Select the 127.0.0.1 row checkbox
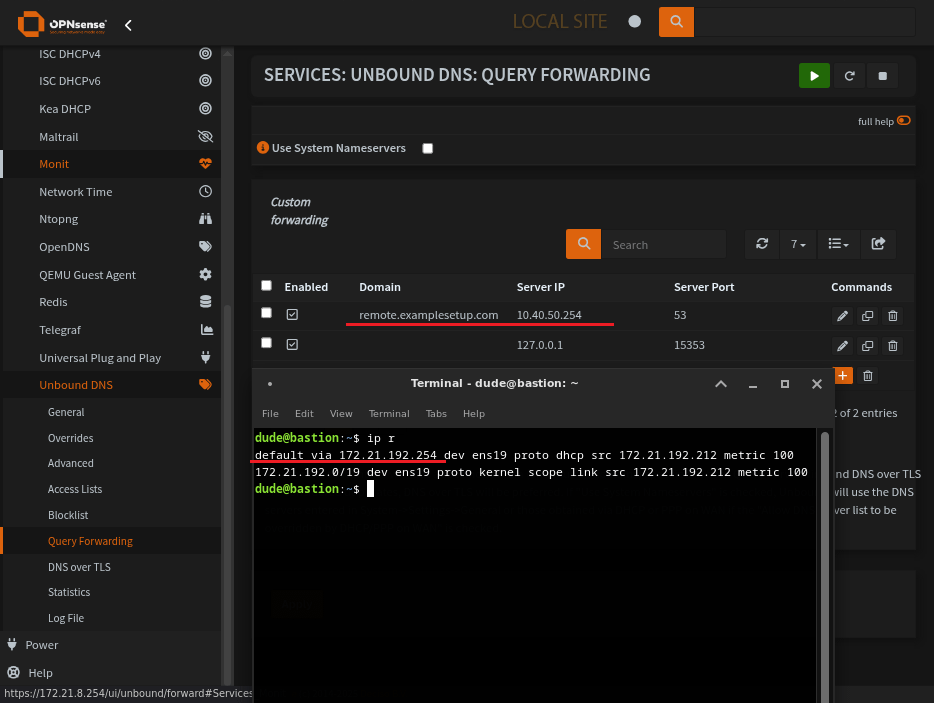 266,343
